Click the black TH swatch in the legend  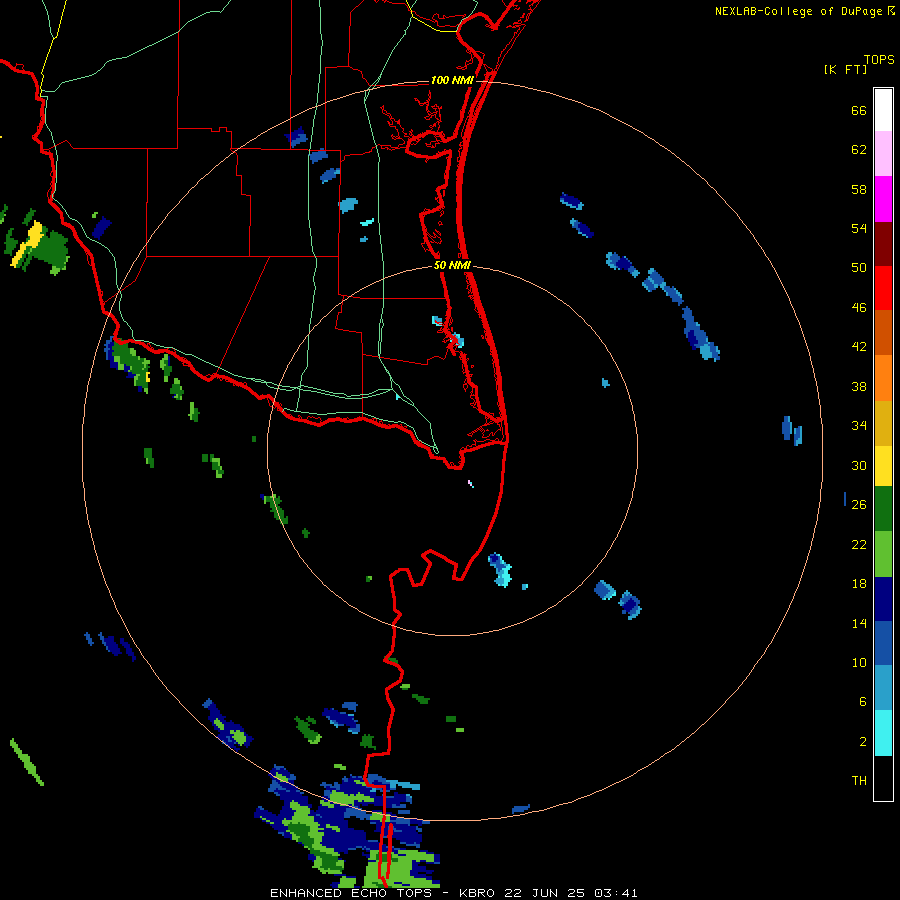coord(883,778)
